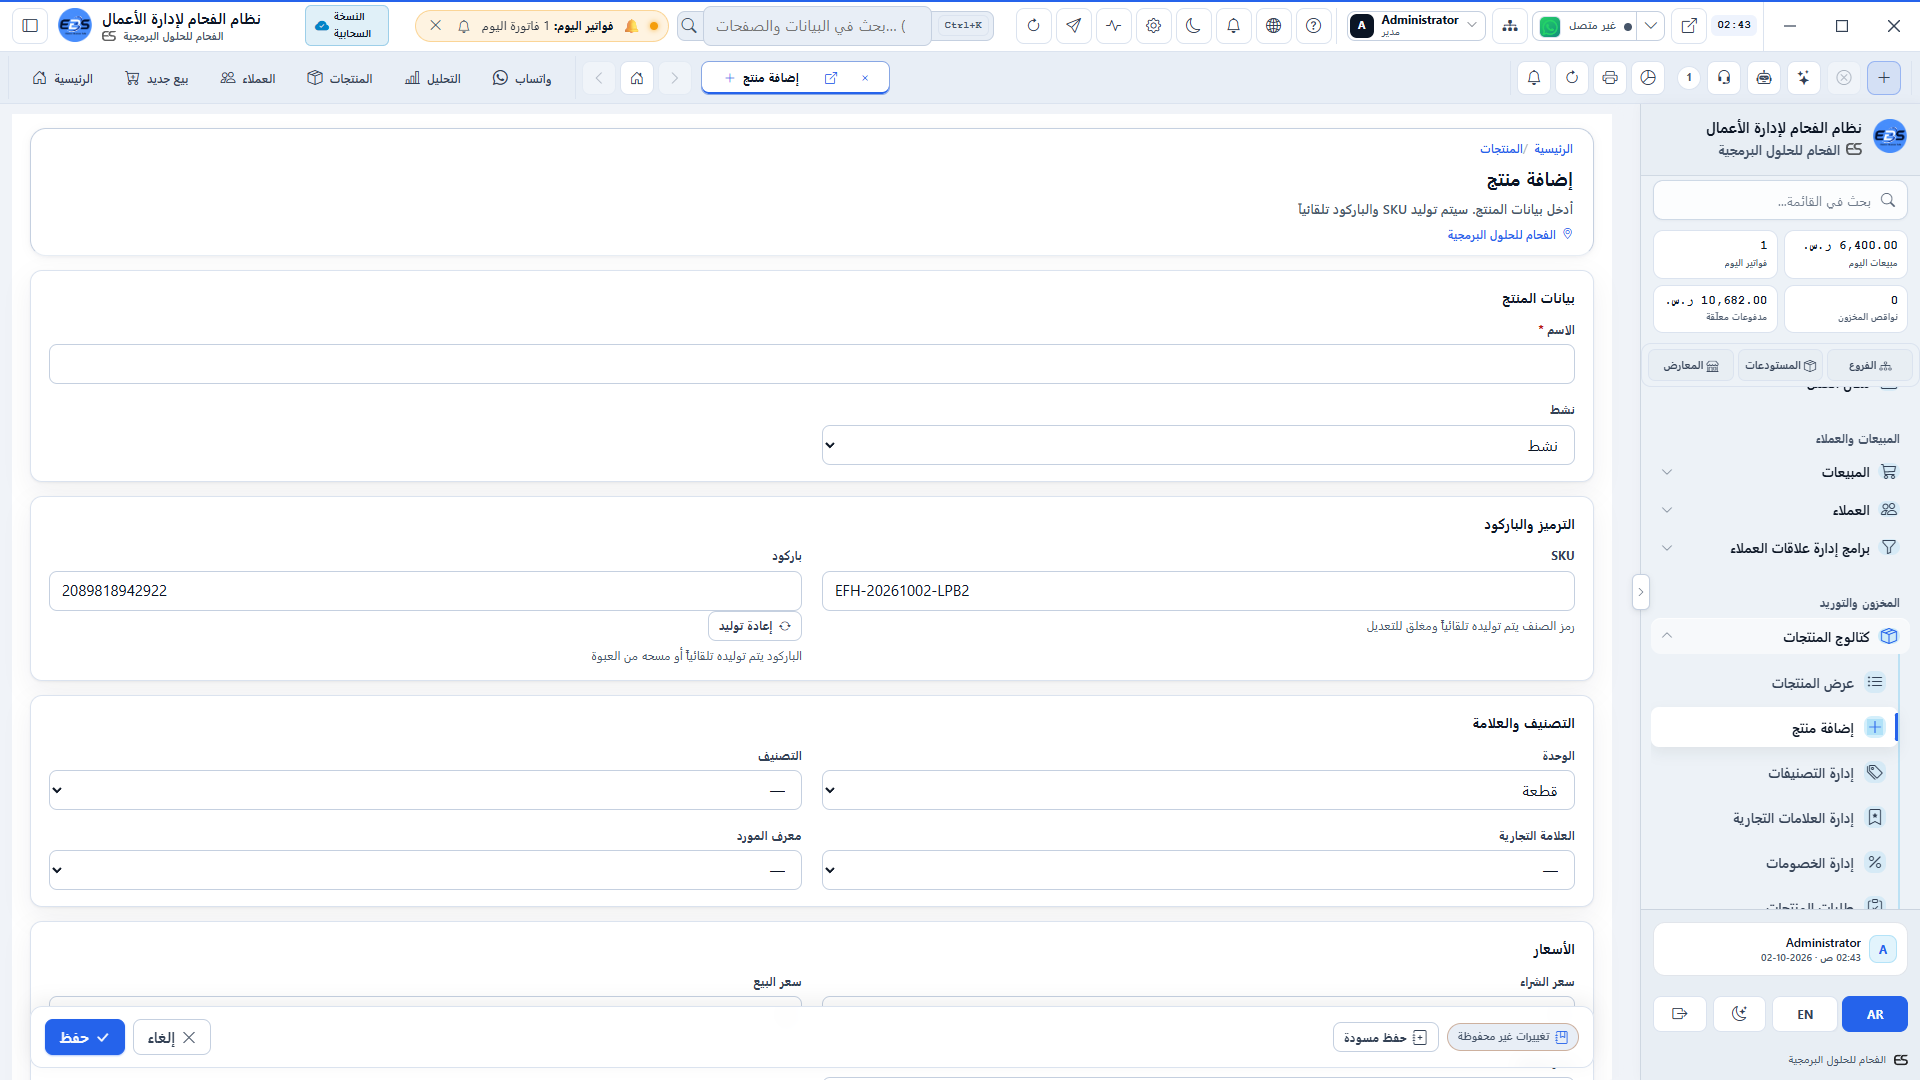Viewport: 1920px width, 1080px height.
Task: Click the حفظ مسودة save draft button
Action: [1385, 1037]
